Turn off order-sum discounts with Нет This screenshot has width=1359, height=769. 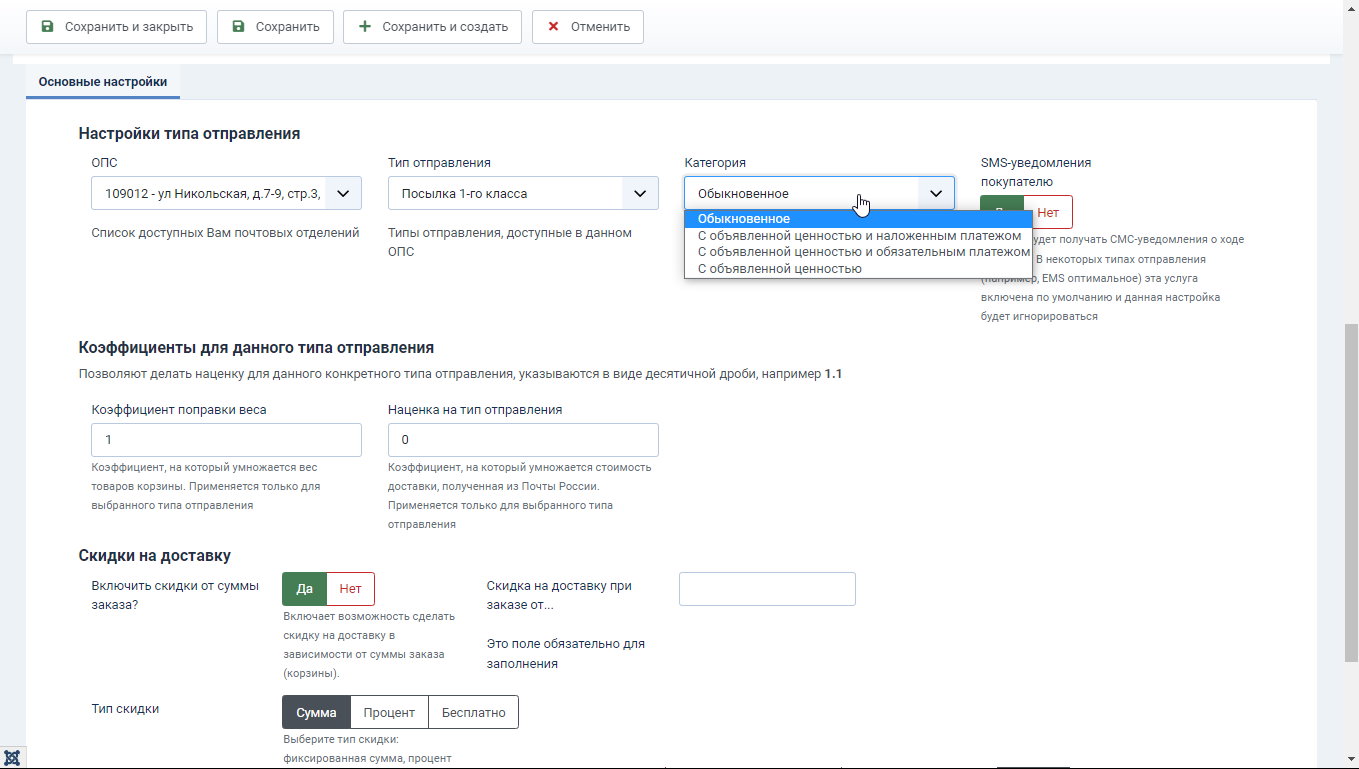tap(350, 589)
